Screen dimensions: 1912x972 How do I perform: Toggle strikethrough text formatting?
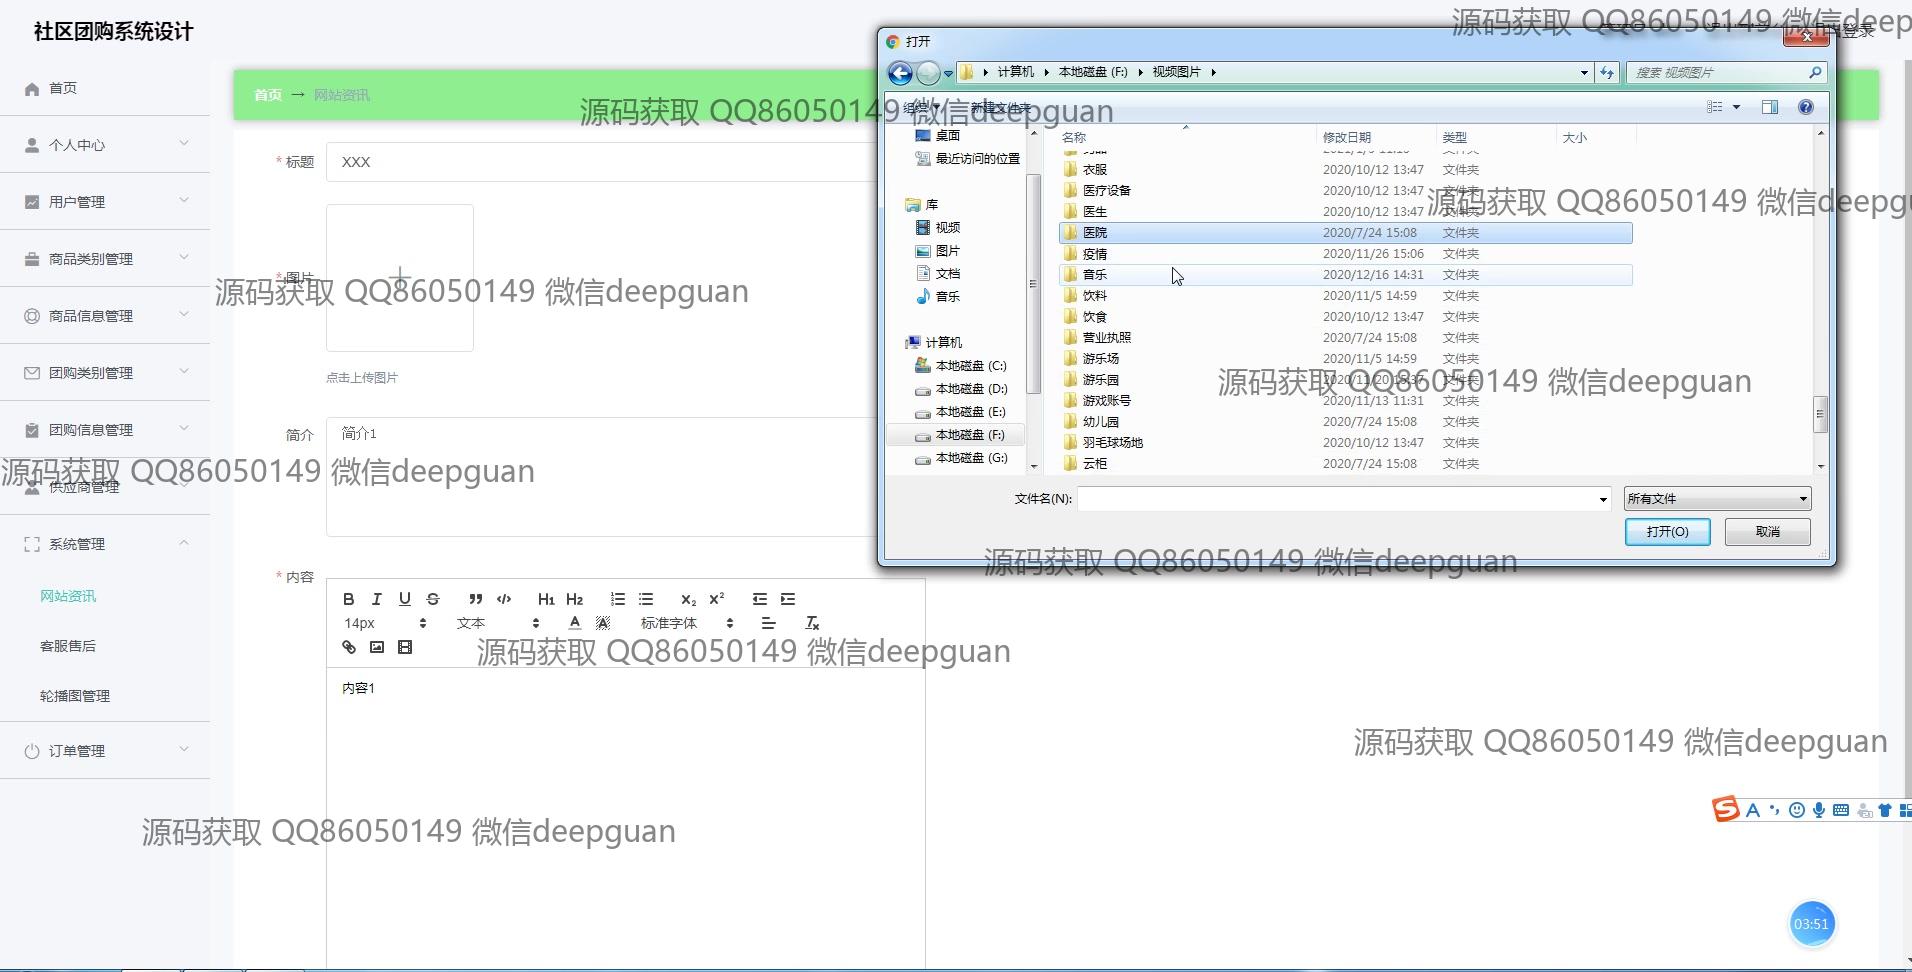pos(433,599)
